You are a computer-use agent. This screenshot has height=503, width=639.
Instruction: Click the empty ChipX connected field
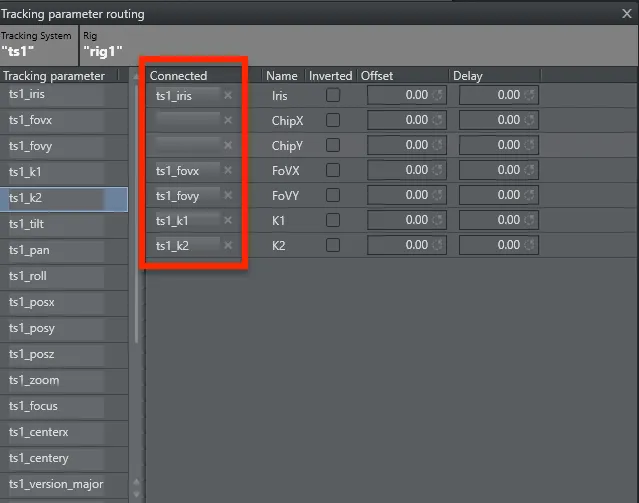[188, 120]
